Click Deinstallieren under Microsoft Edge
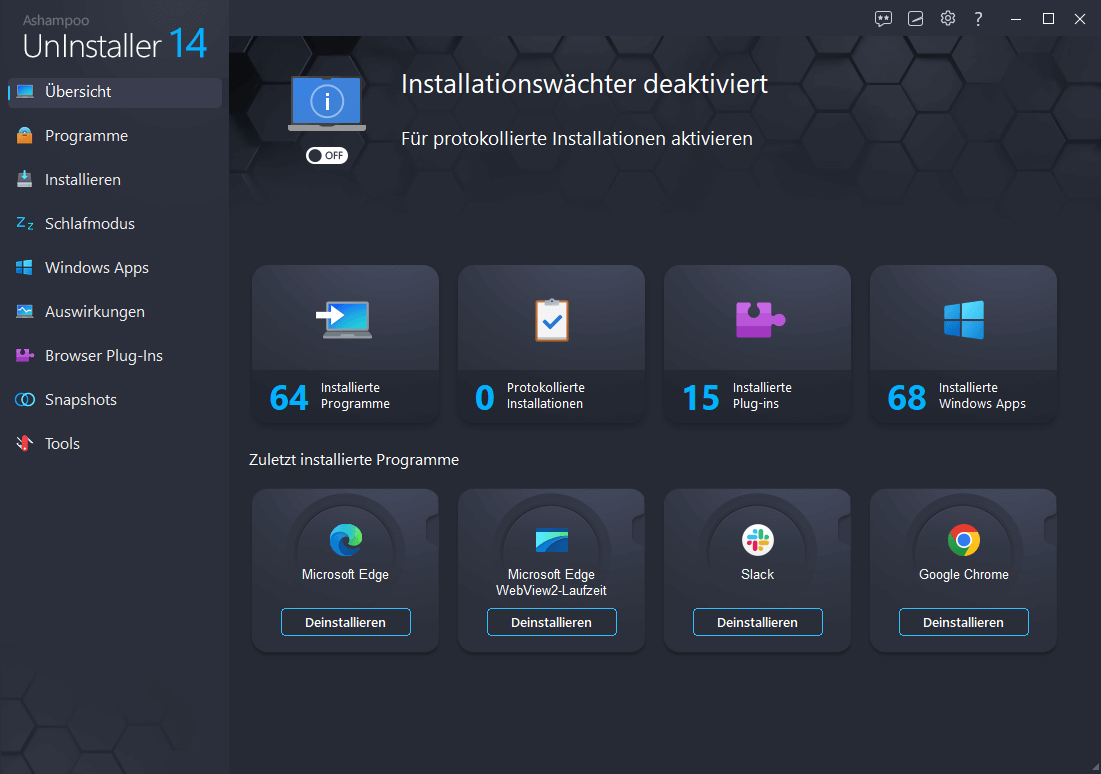This screenshot has width=1101, height=774. [345, 622]
